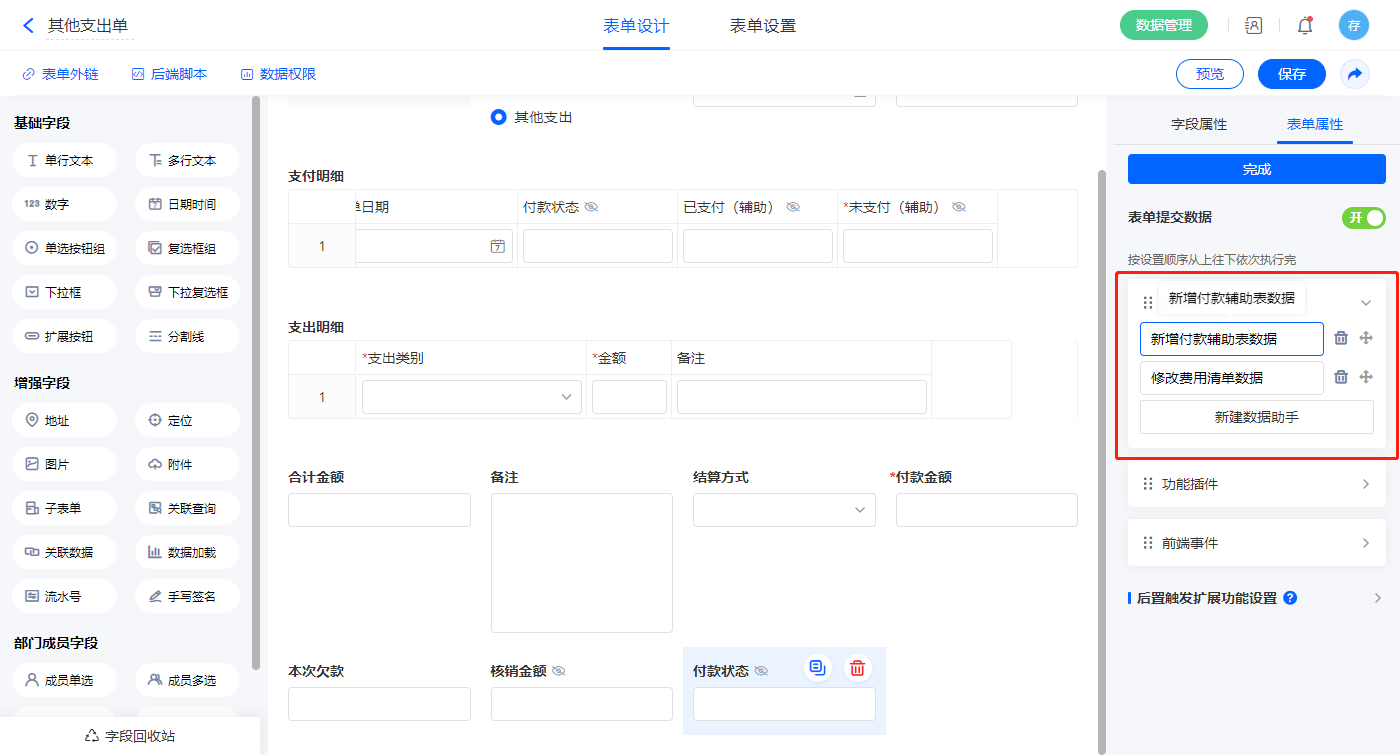Click the move handle for 修改费用清单数据
Image resolution: width=1400 pixels, height=755 pixels.
(1366, 377)
